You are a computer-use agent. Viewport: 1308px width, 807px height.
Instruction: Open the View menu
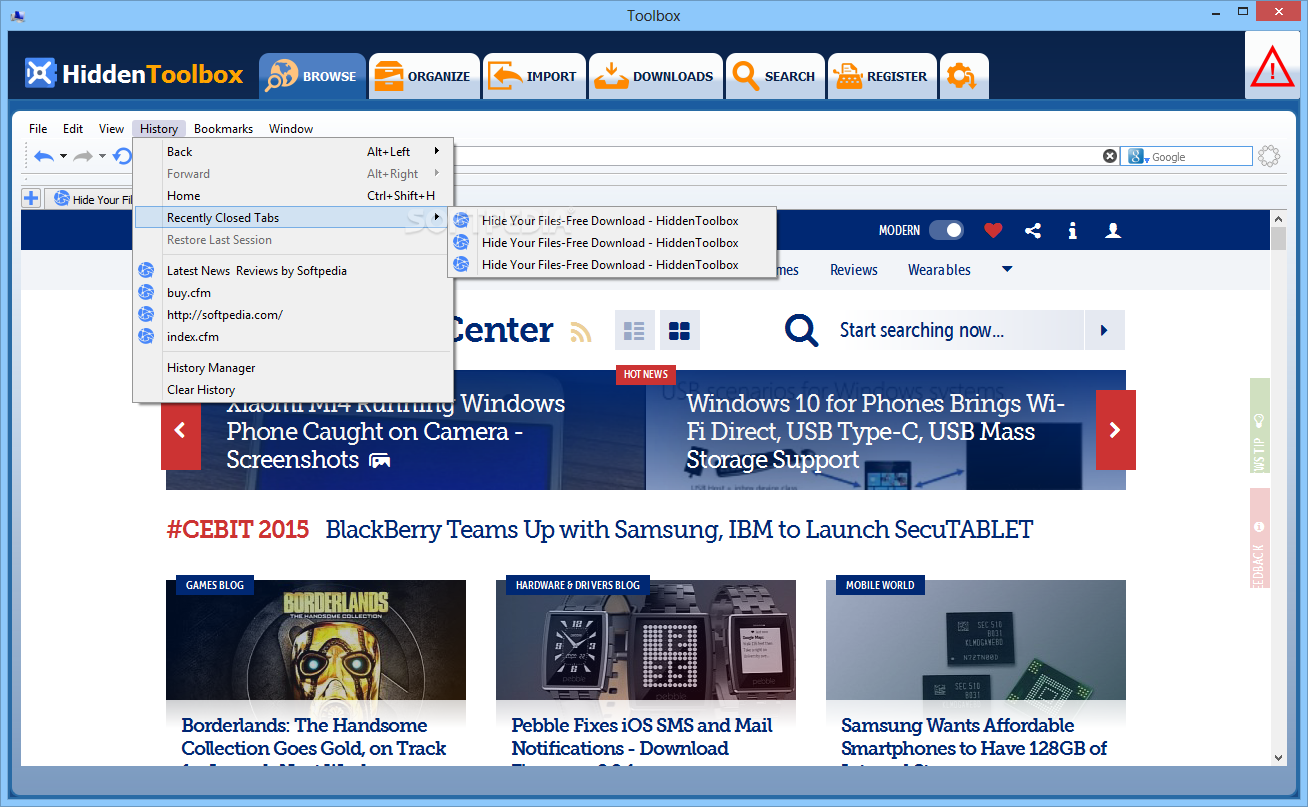(x=112, y=129)
